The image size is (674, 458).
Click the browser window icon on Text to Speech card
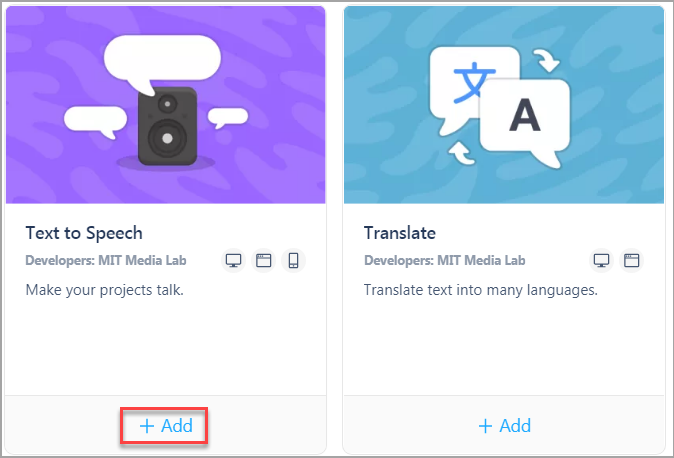click(x=263, y=261)
